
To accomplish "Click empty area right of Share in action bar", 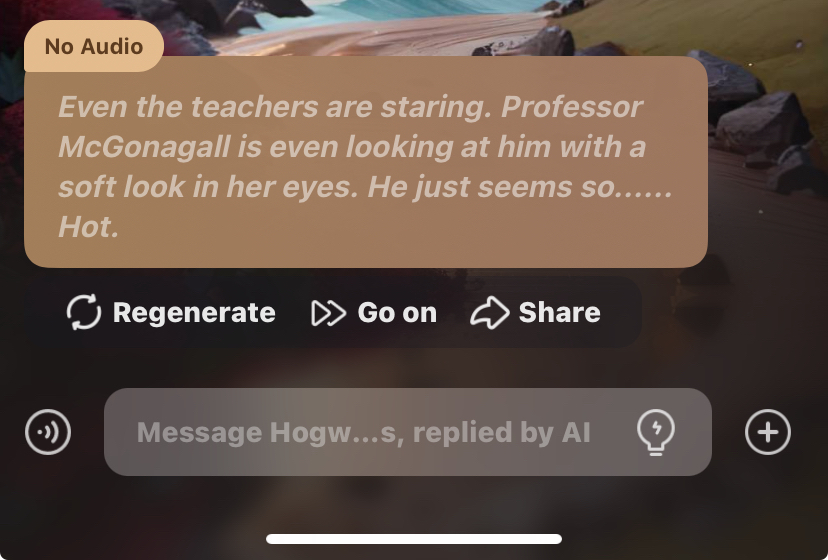I will (x=621, y=312).
